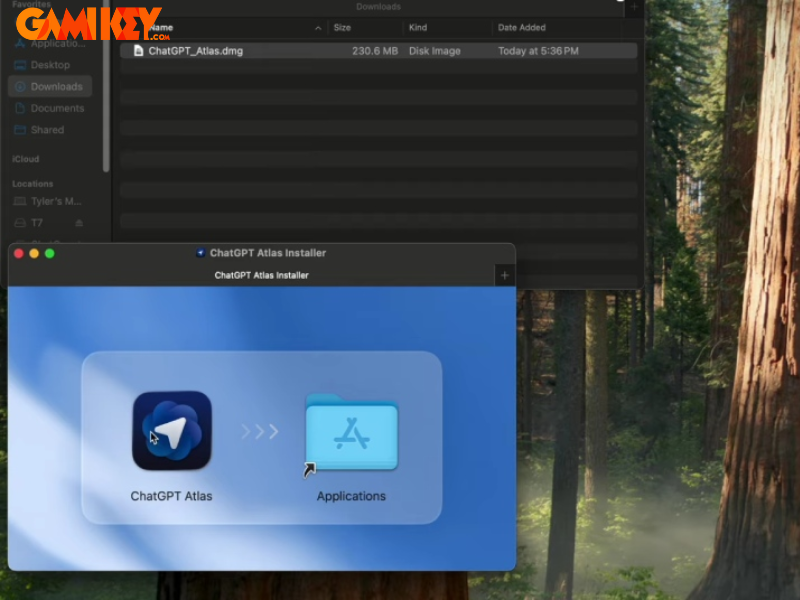Image resolution: width=800 pixels, height=600 pixels.
Task: Sort files by the Size column
Action: pos(343,28)
